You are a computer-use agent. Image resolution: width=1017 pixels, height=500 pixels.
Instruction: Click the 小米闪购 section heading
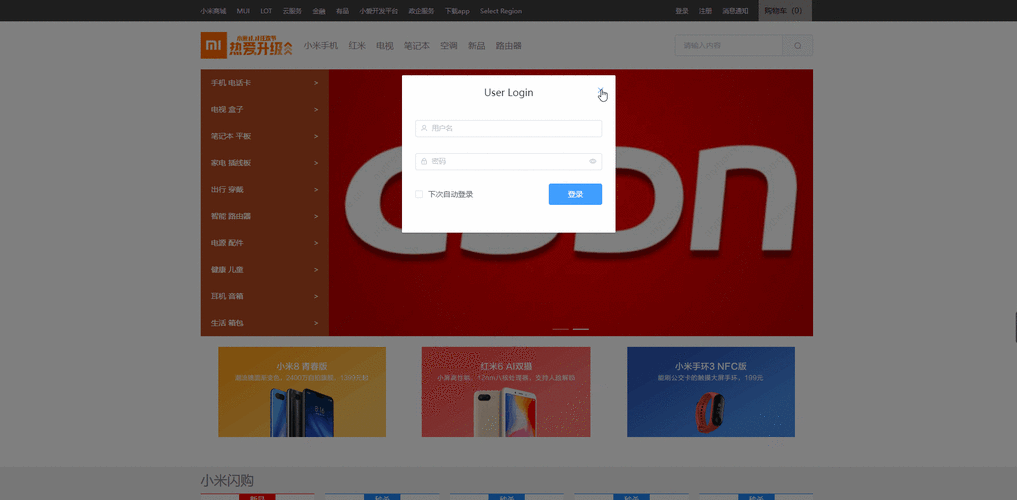coord(226,481)
